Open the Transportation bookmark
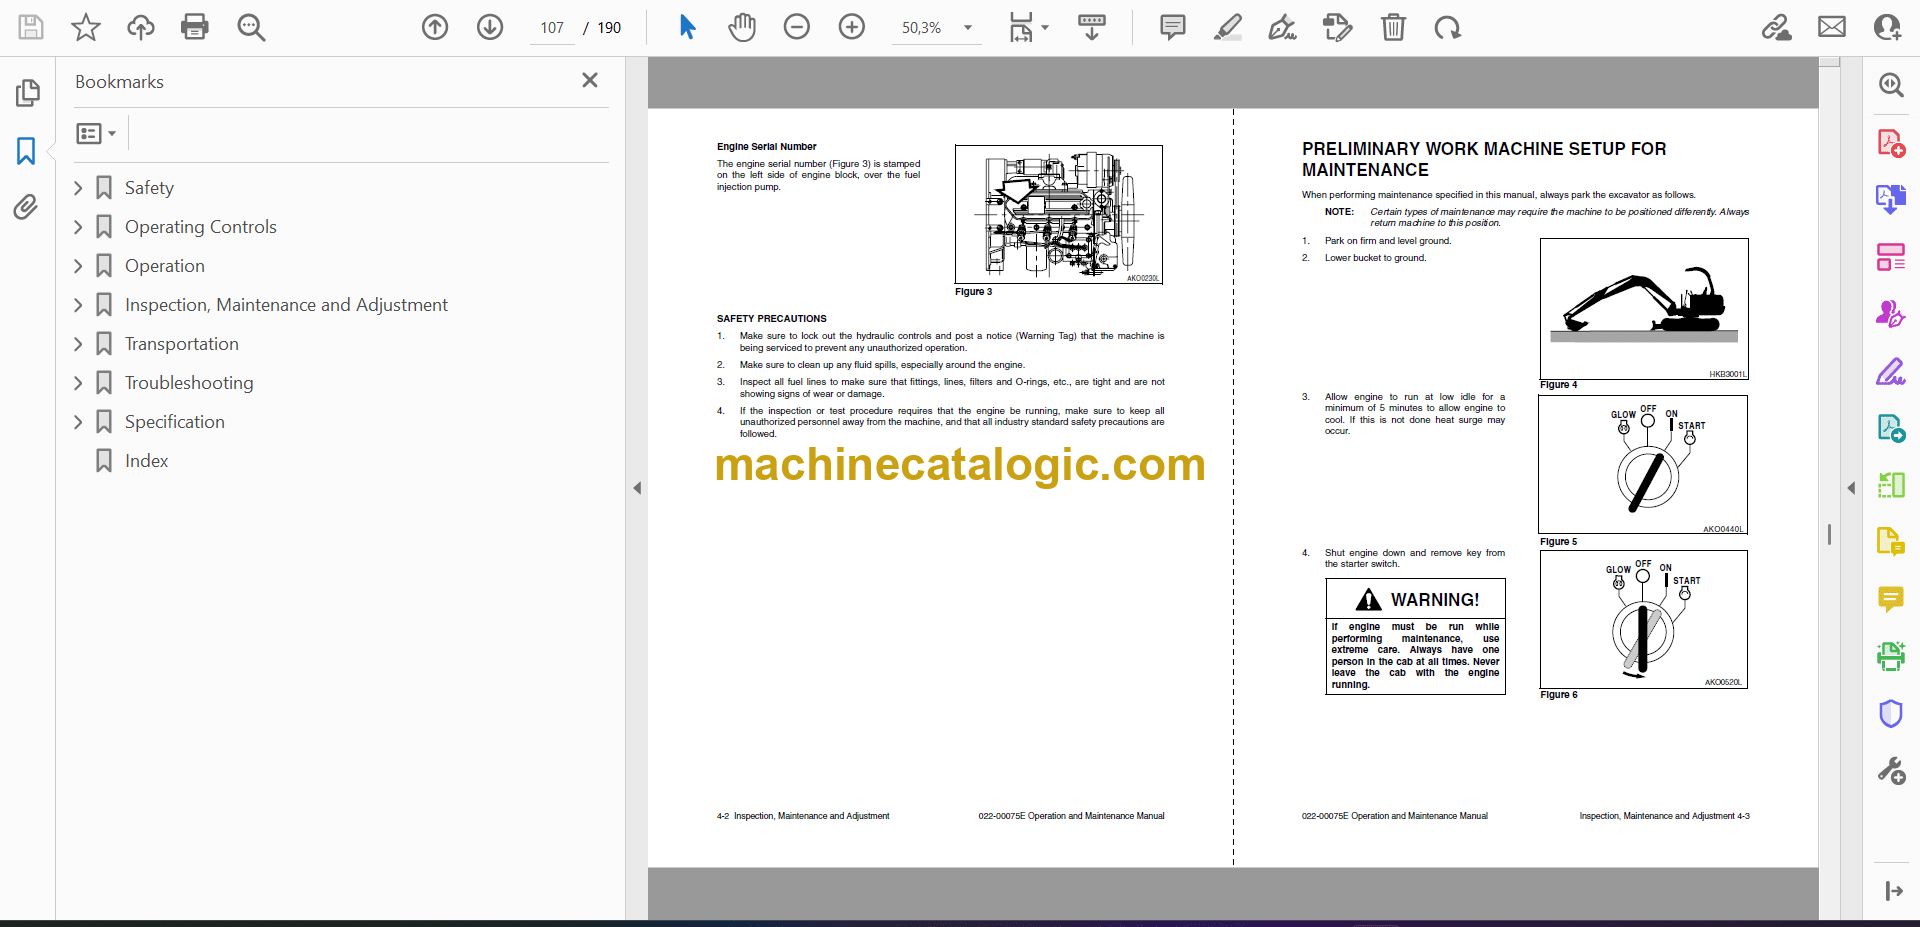The image size is (1920, 927). 181,344
